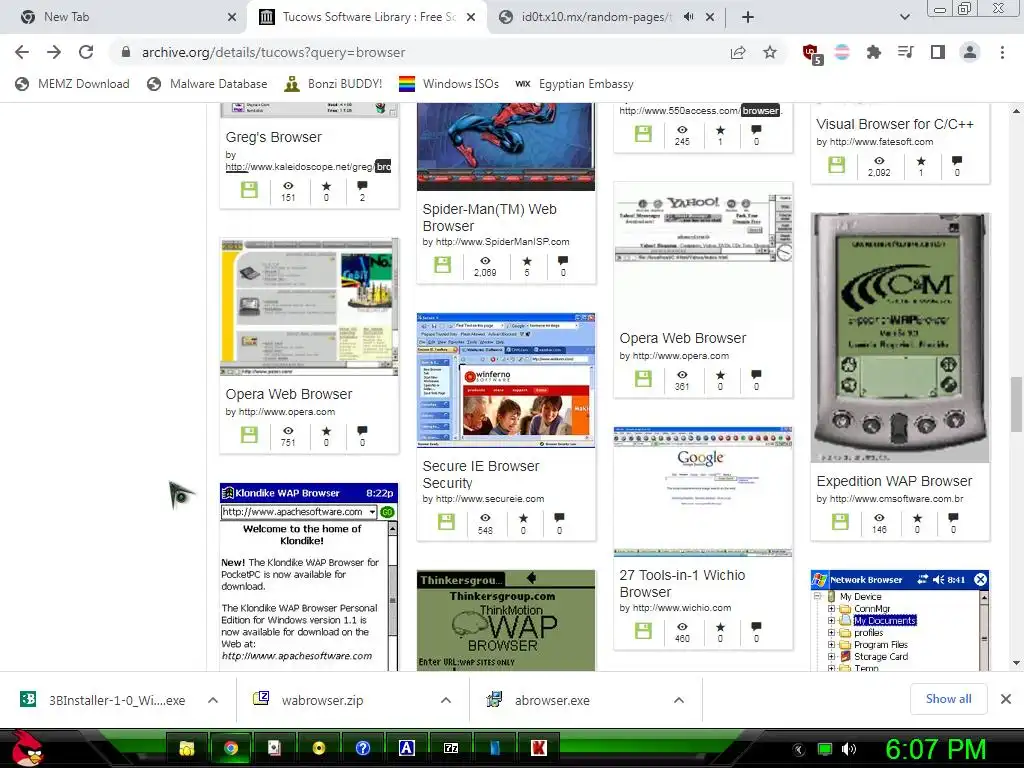This screenshot has height=768, width=1024.
Task: Toggle the browser side panel
Action: tap(938, 52)
